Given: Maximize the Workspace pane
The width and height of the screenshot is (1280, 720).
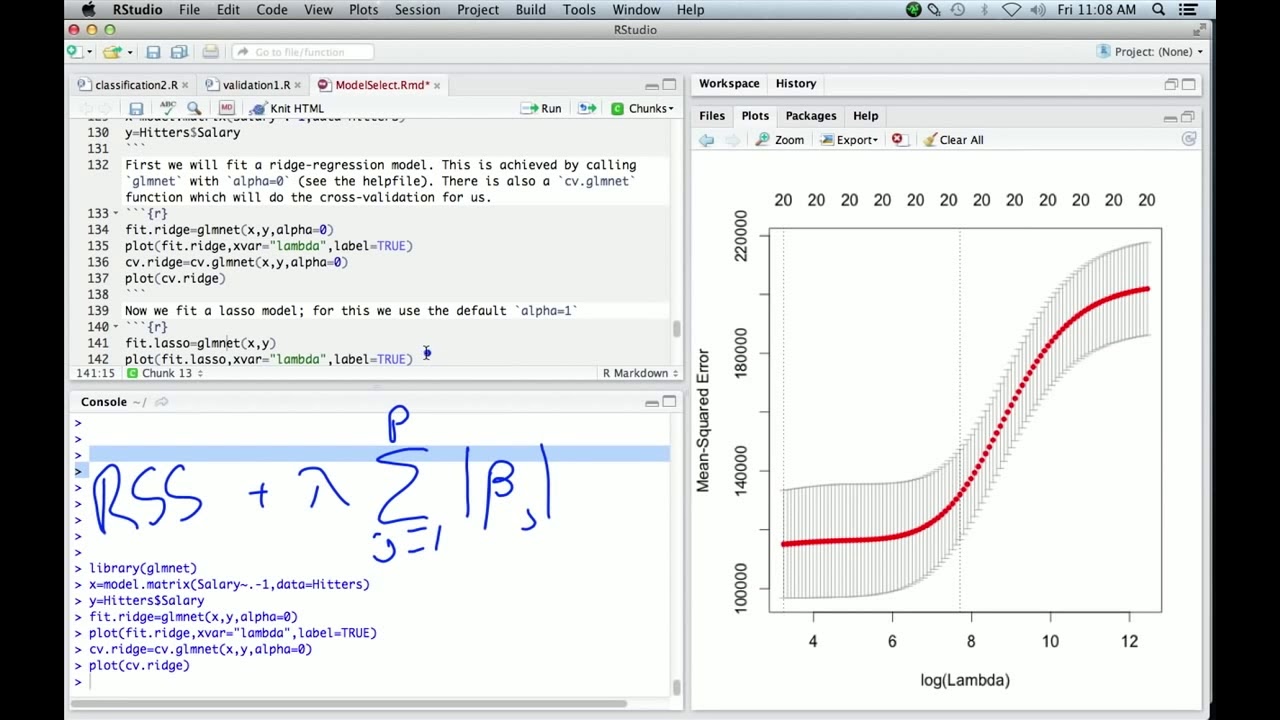Looking at the screenshot, I should click(1188, 84).
